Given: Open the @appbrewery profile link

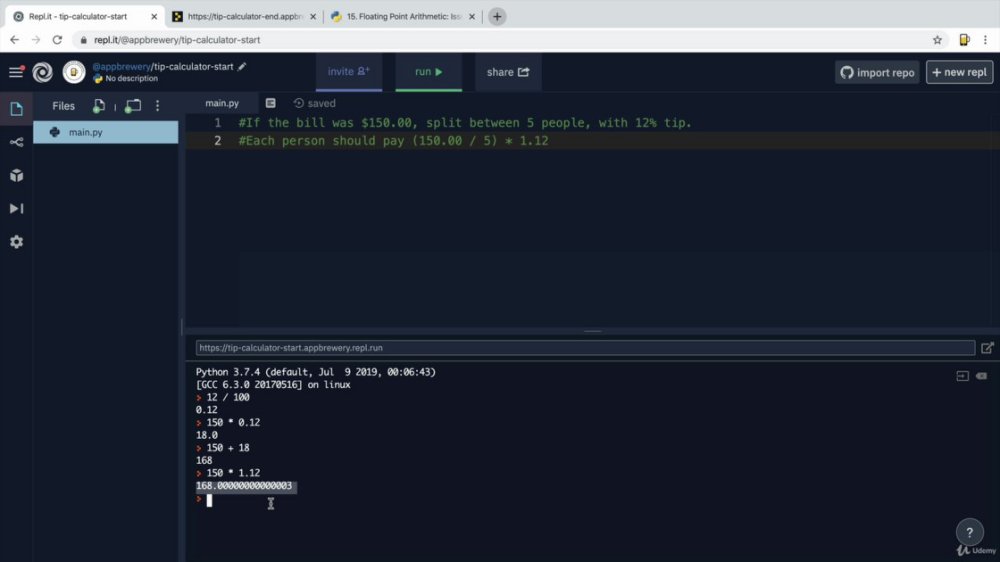Looking at the screenshot, I should pyautogui.click(x=121, y=66).
